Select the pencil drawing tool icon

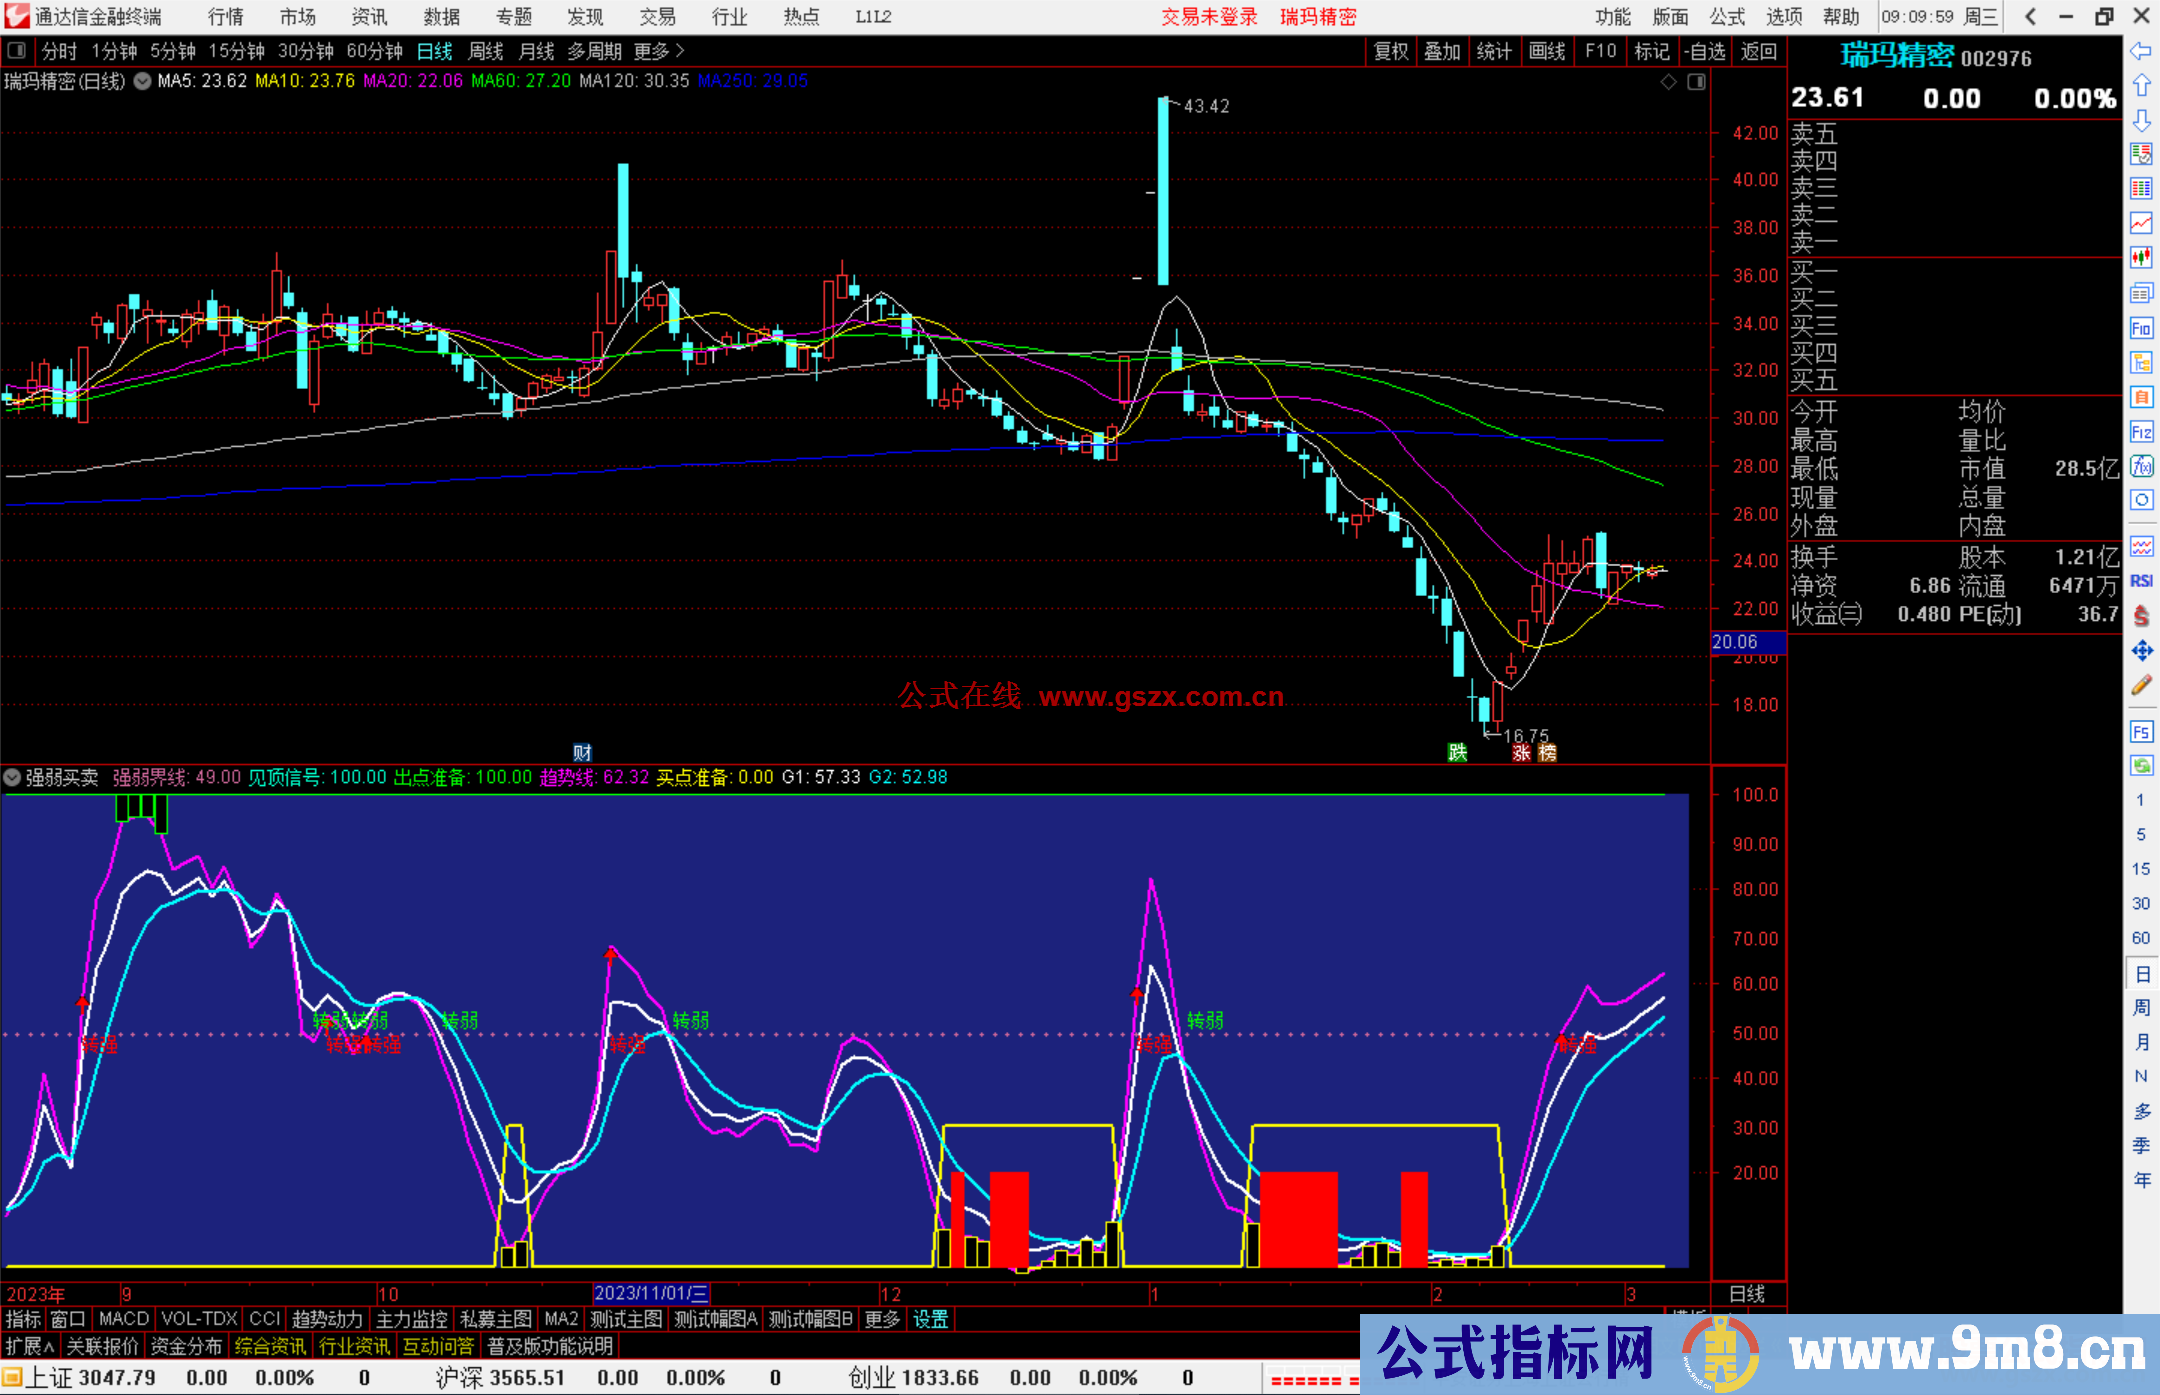[x=2141, y=686]
